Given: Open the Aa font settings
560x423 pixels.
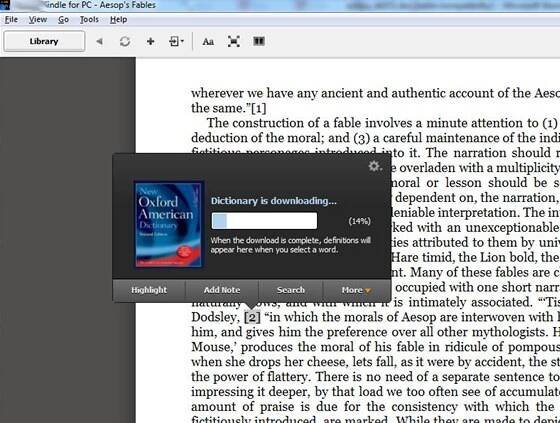Looking at the screenshot, I should pos(208,41).
